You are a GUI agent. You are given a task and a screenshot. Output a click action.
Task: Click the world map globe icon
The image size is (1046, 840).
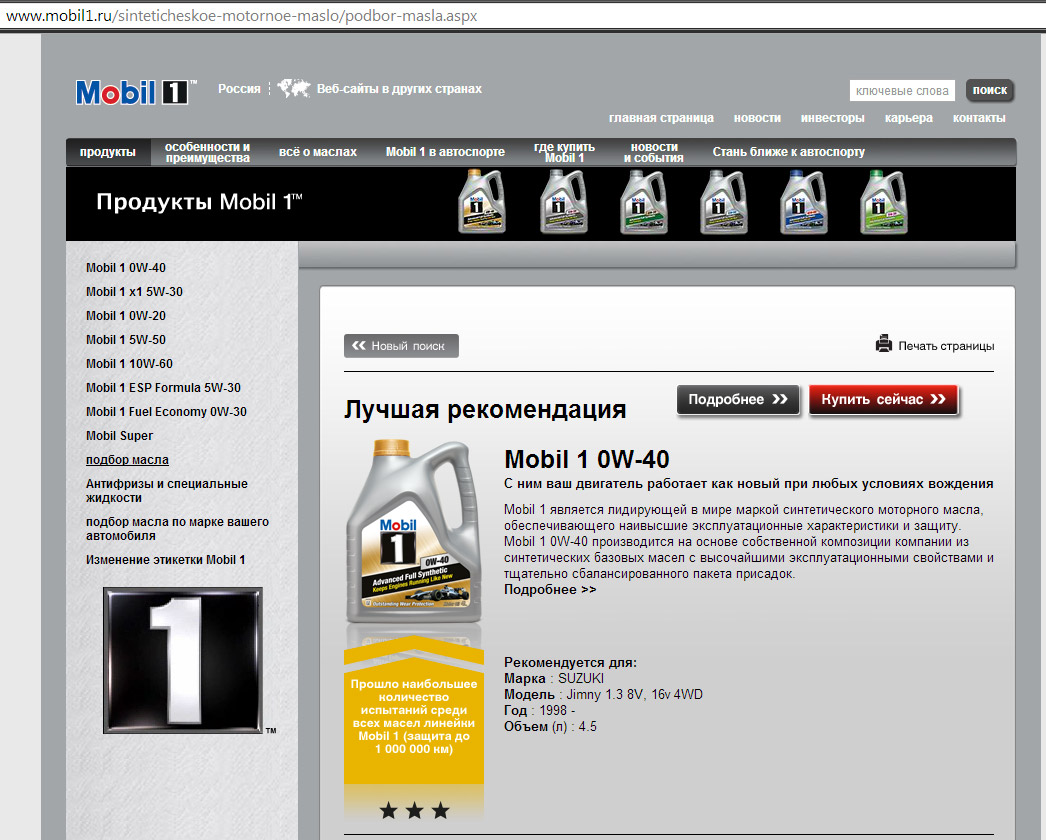pos(293,89)
